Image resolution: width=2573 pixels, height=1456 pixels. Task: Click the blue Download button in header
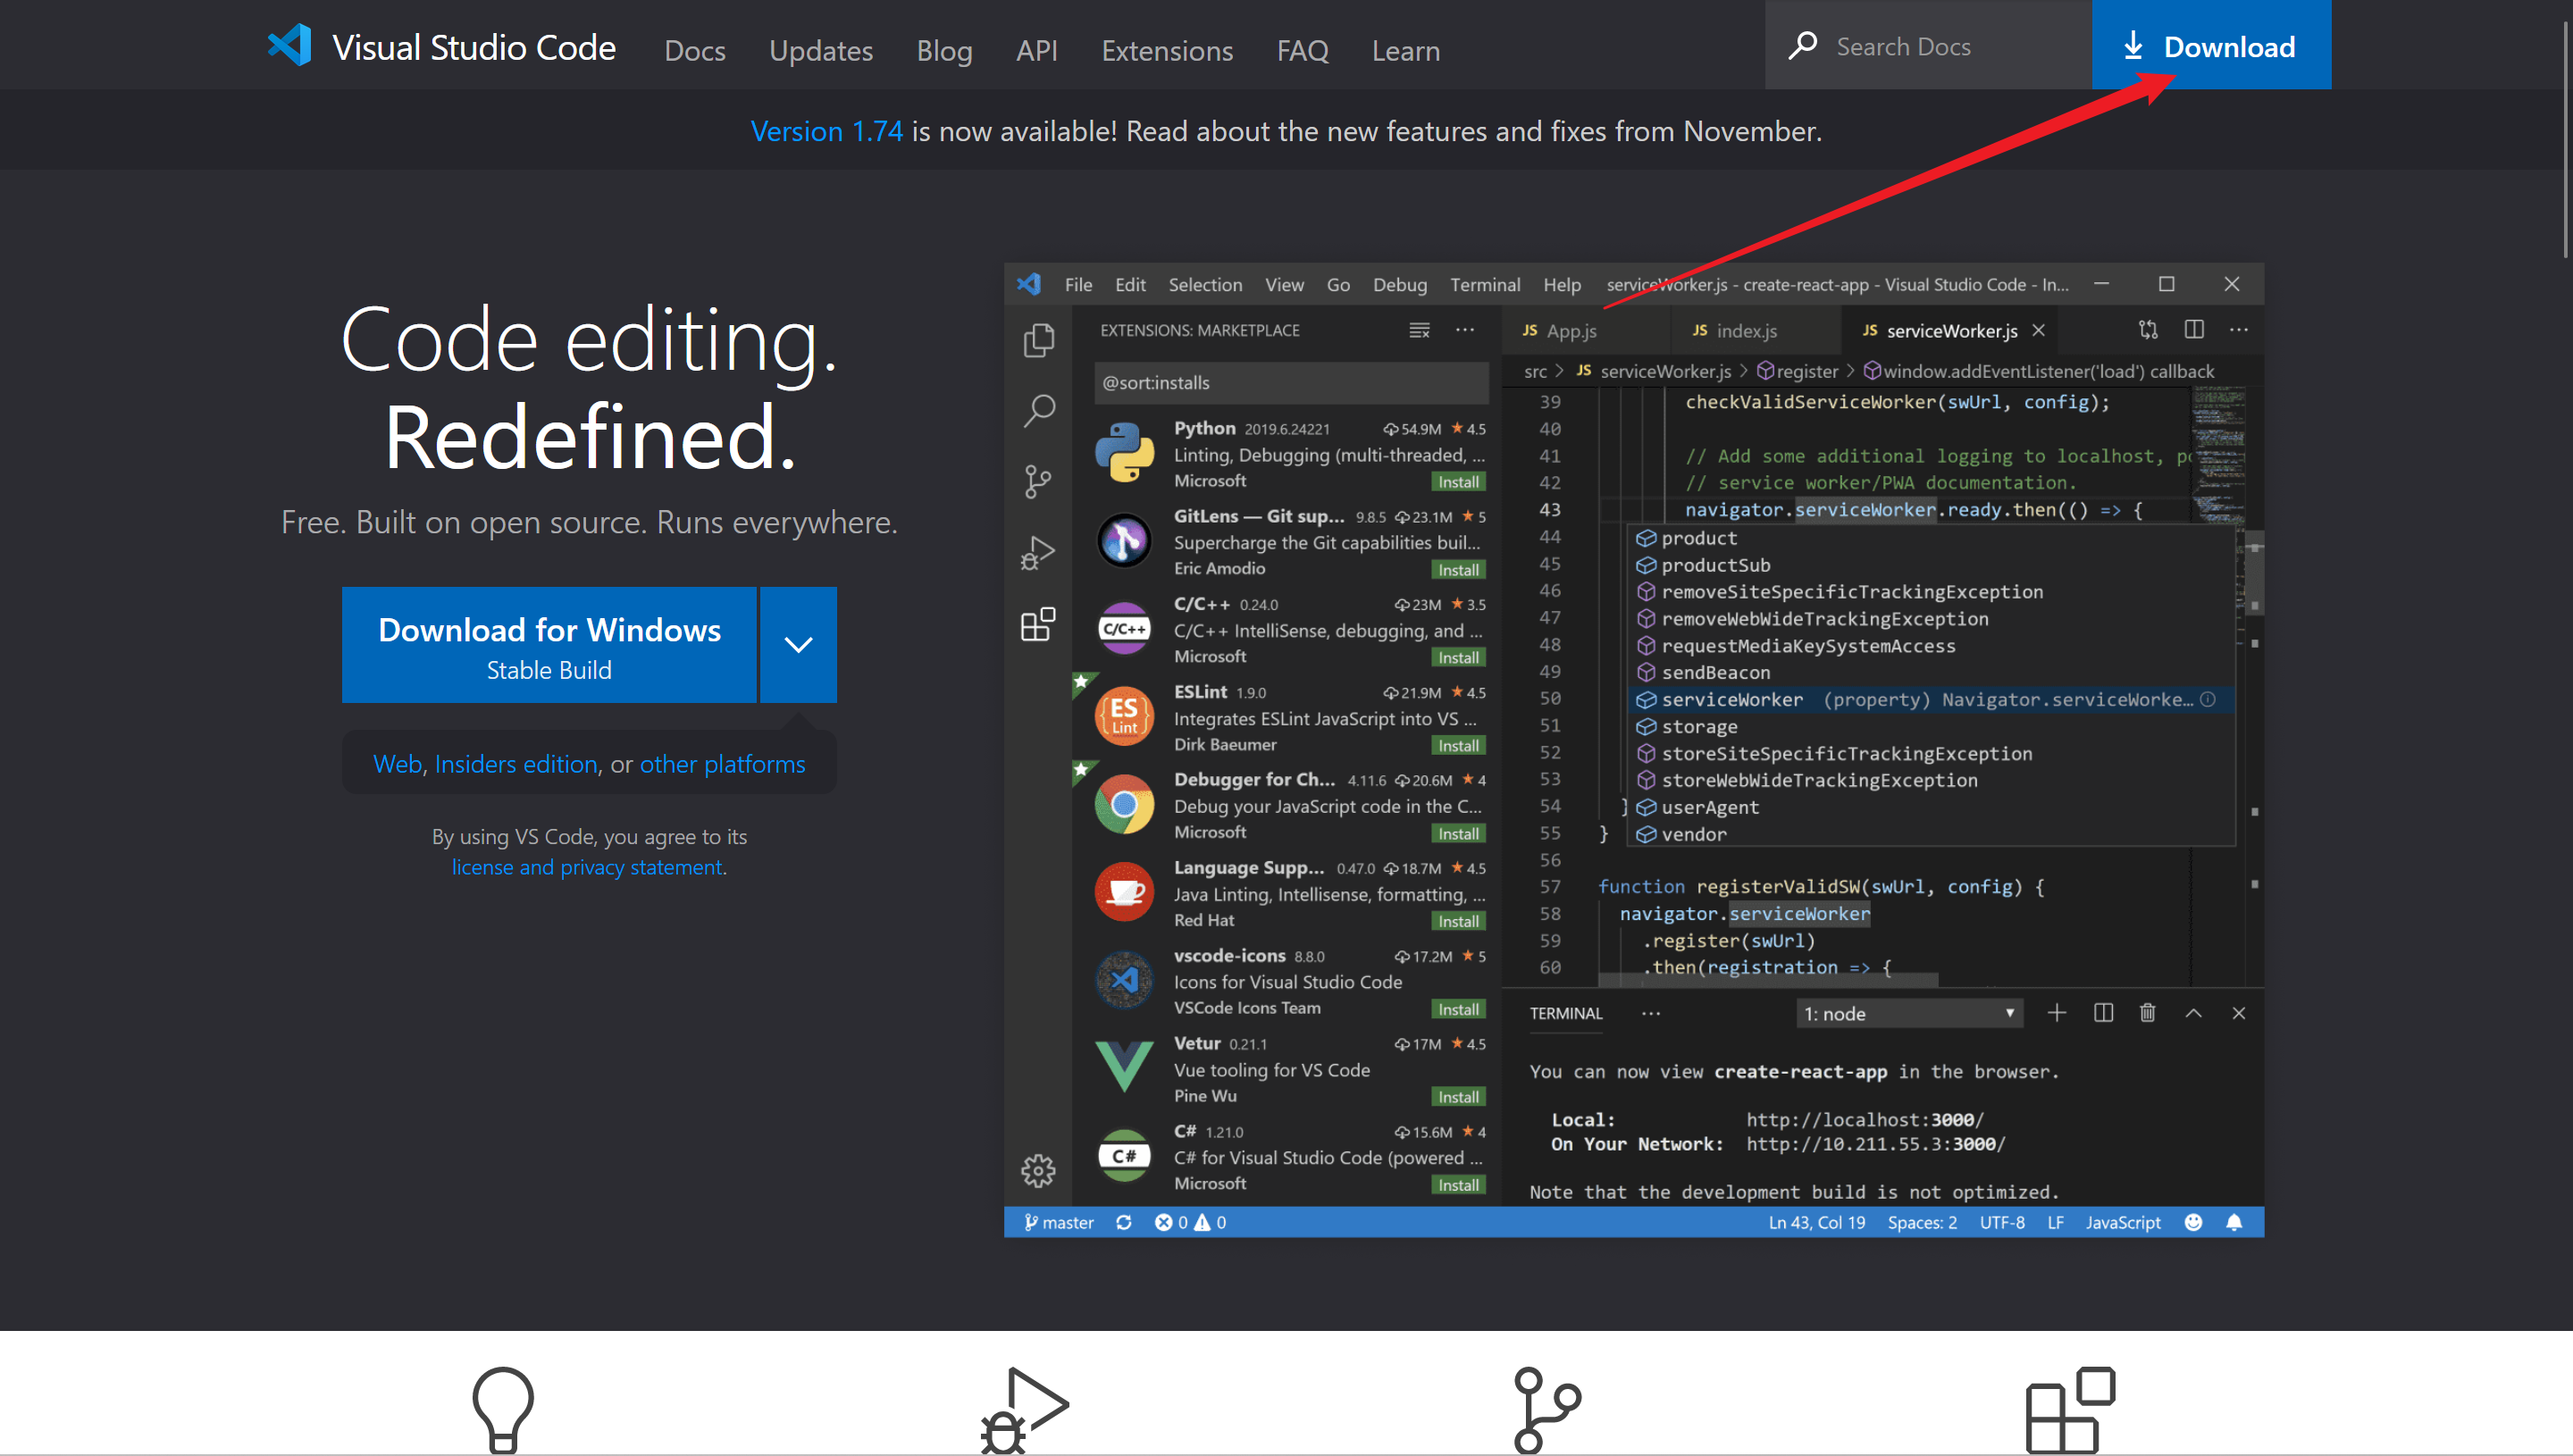click(2211, 45)
